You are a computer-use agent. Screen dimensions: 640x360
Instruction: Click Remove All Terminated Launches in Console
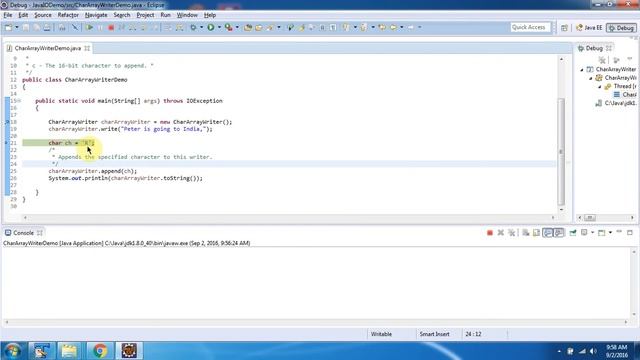point(512,233)
